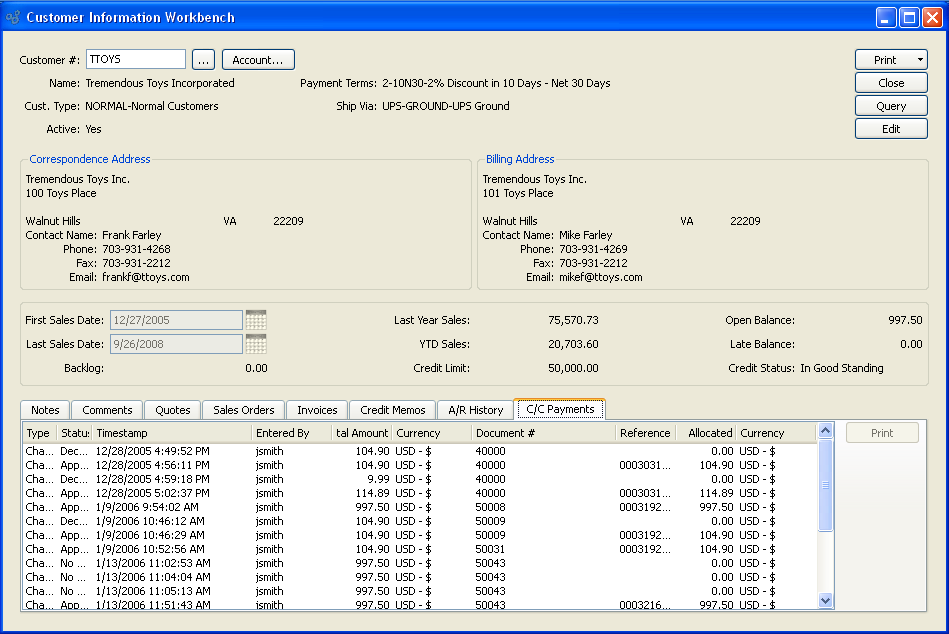Click the Edit button
The width and height of the screenshot is (949, 634).
(891, 129)
